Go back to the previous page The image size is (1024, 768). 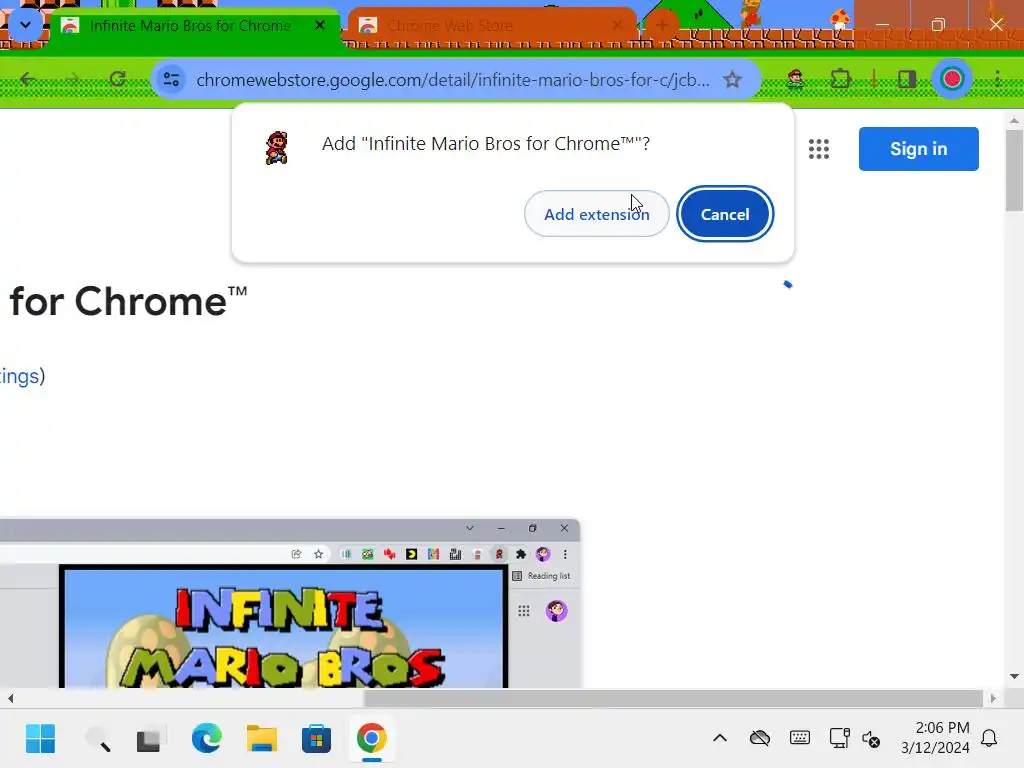(27, 80)
